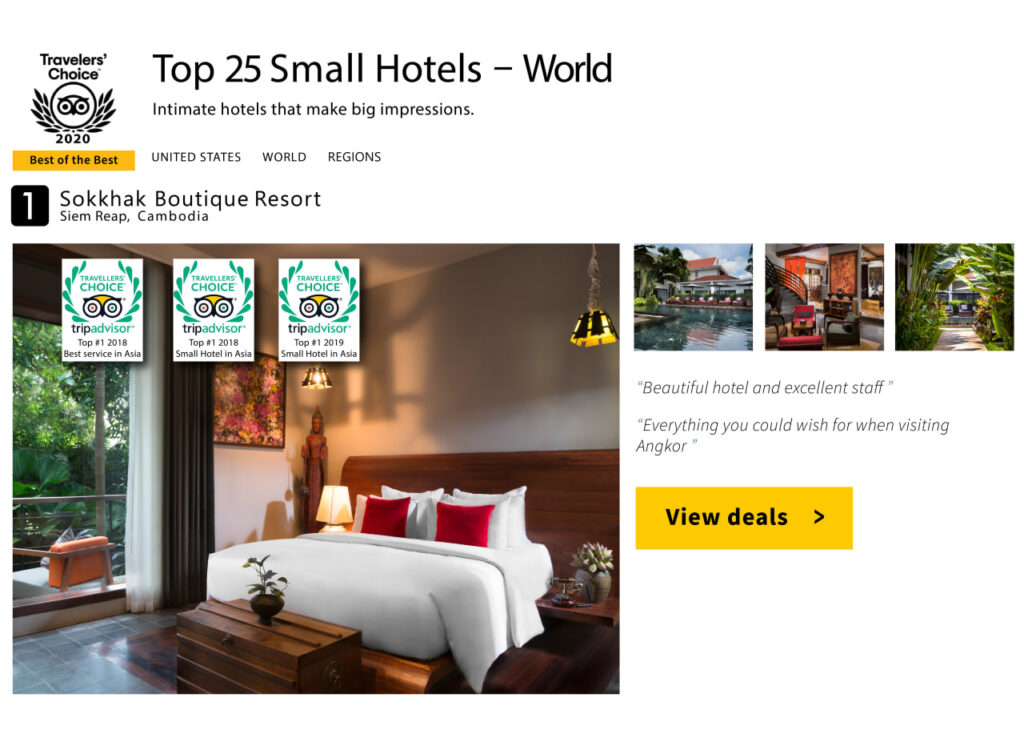This screenshot has height=750, width=1024.
Task: Open the lobby staircase thumbnail photo
Action: pos(824,297)
